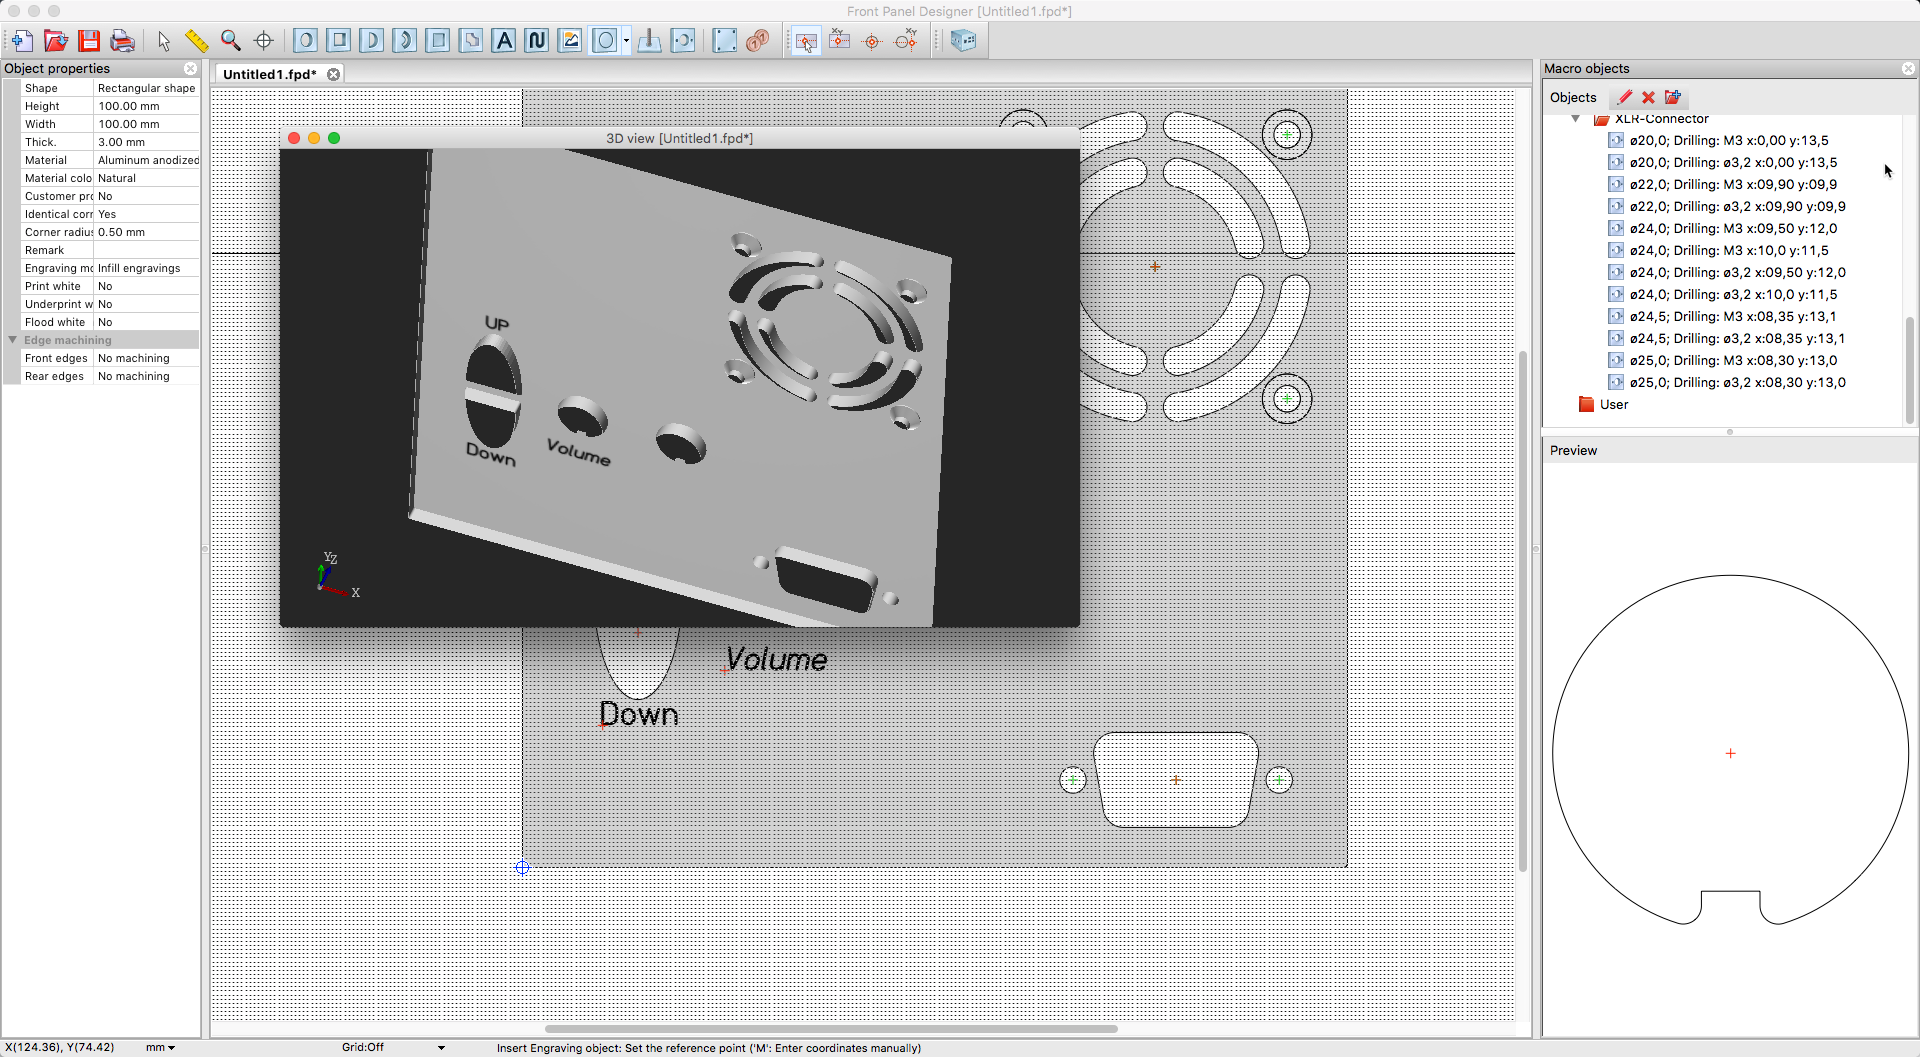Create a new front panel file
The width and height of the screenshot is (1920, 1057).
[22, 41]
